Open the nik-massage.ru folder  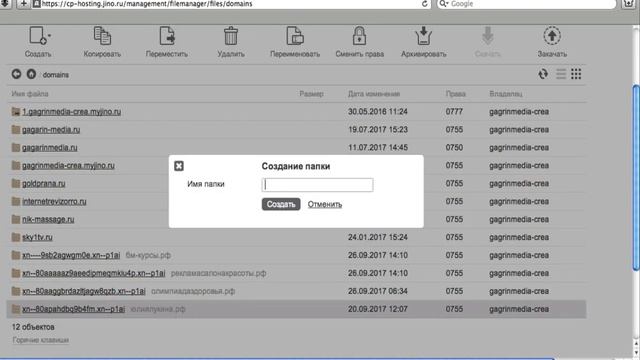(48, 219)
